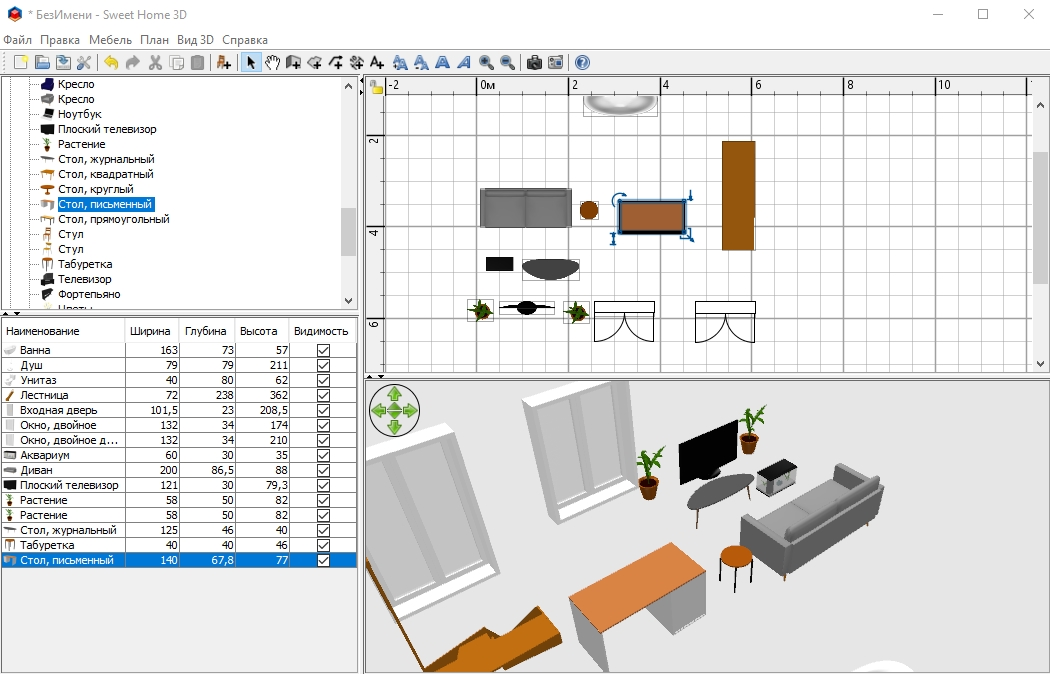Paste from the clipboard
This screenshot has width=1050, height=674.
(198, 62)
